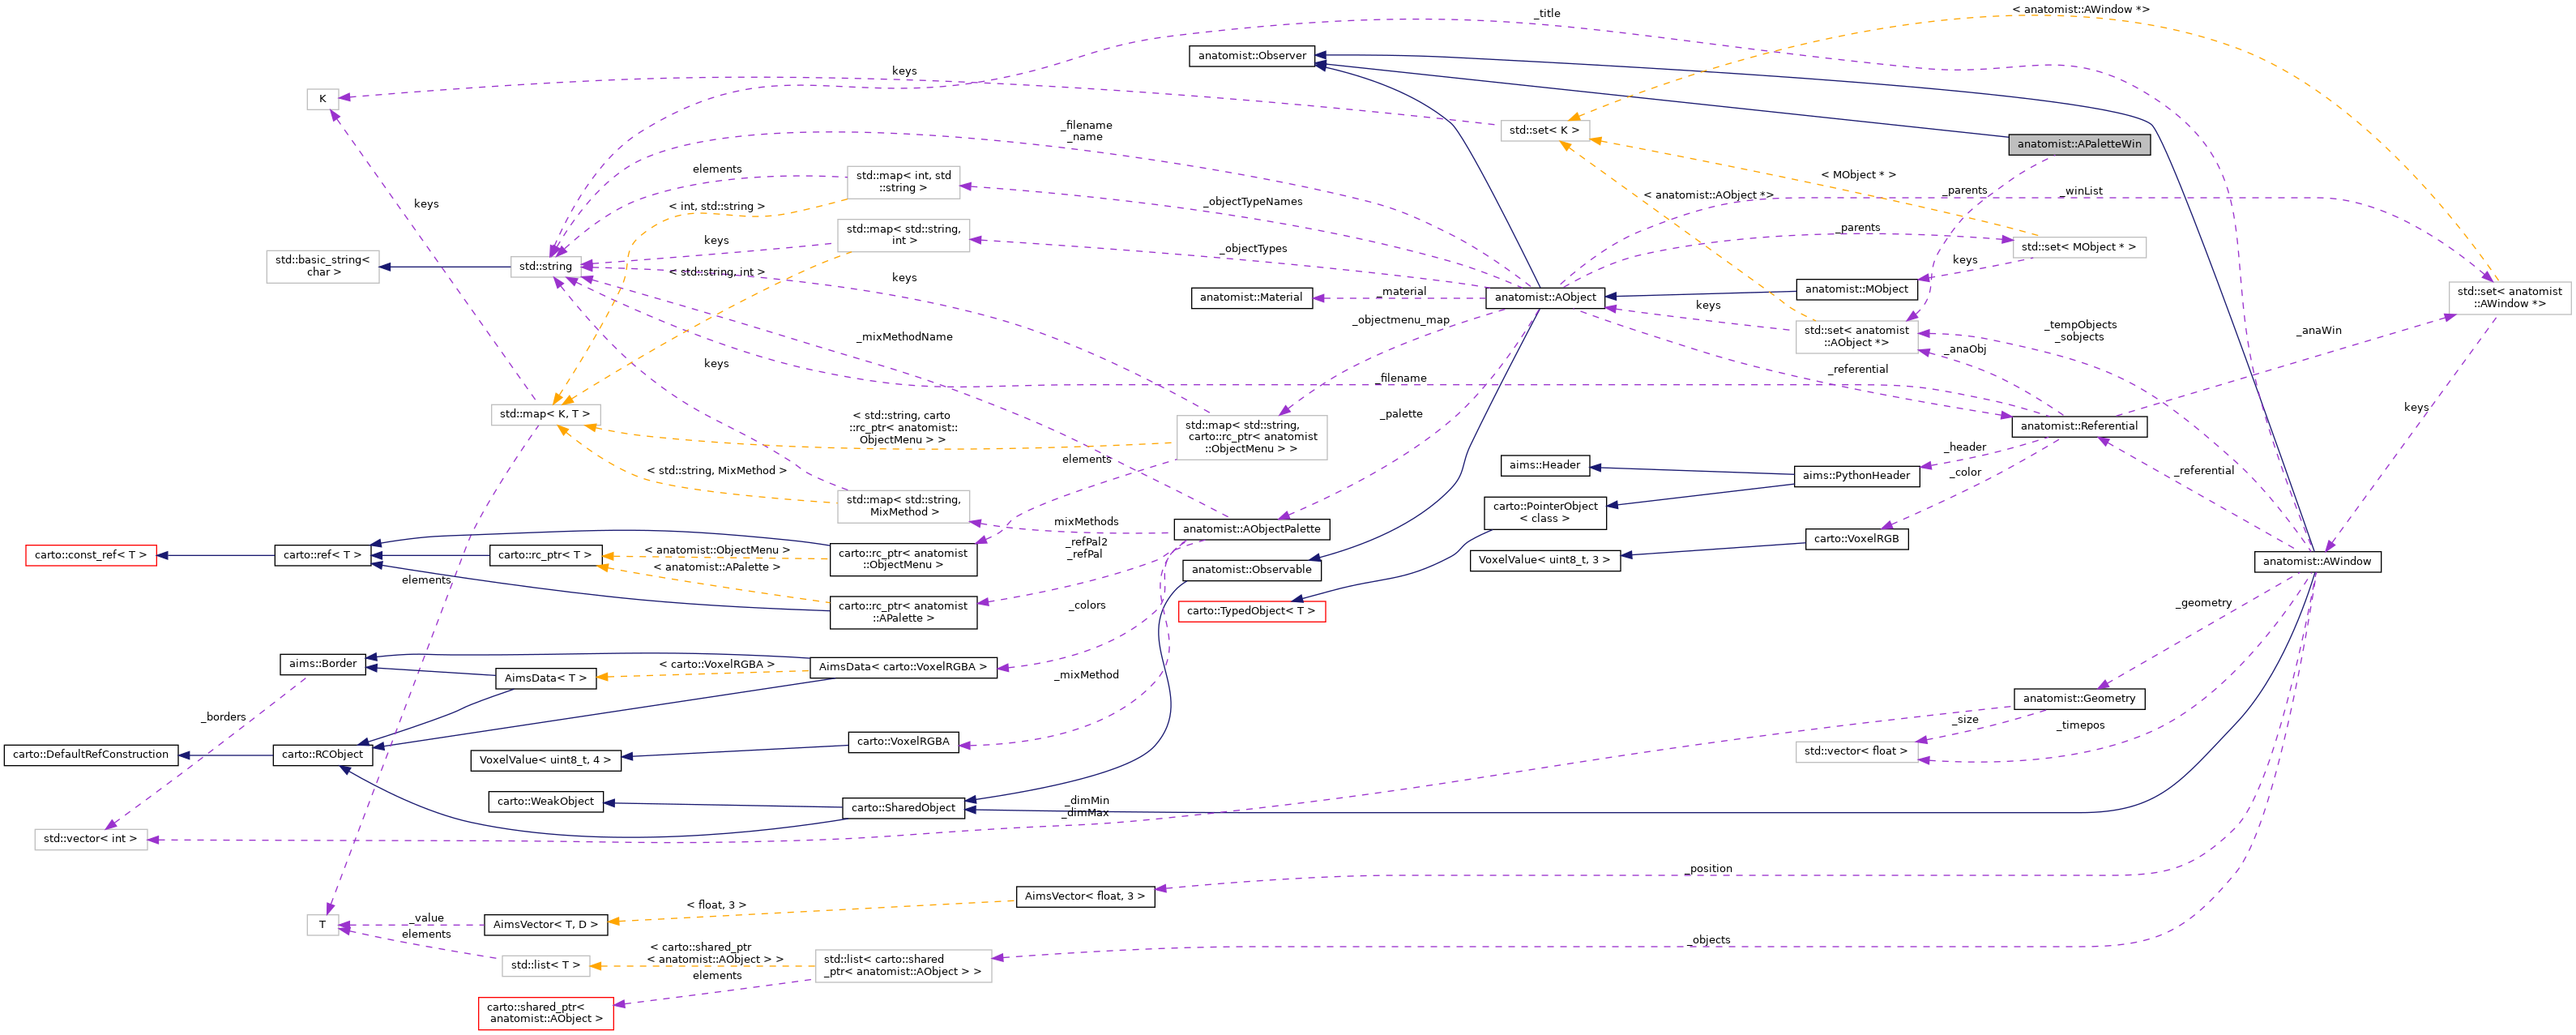Open the anatomist::Material class node
Screen dimensions: 2576x1035
(1251, 298)
